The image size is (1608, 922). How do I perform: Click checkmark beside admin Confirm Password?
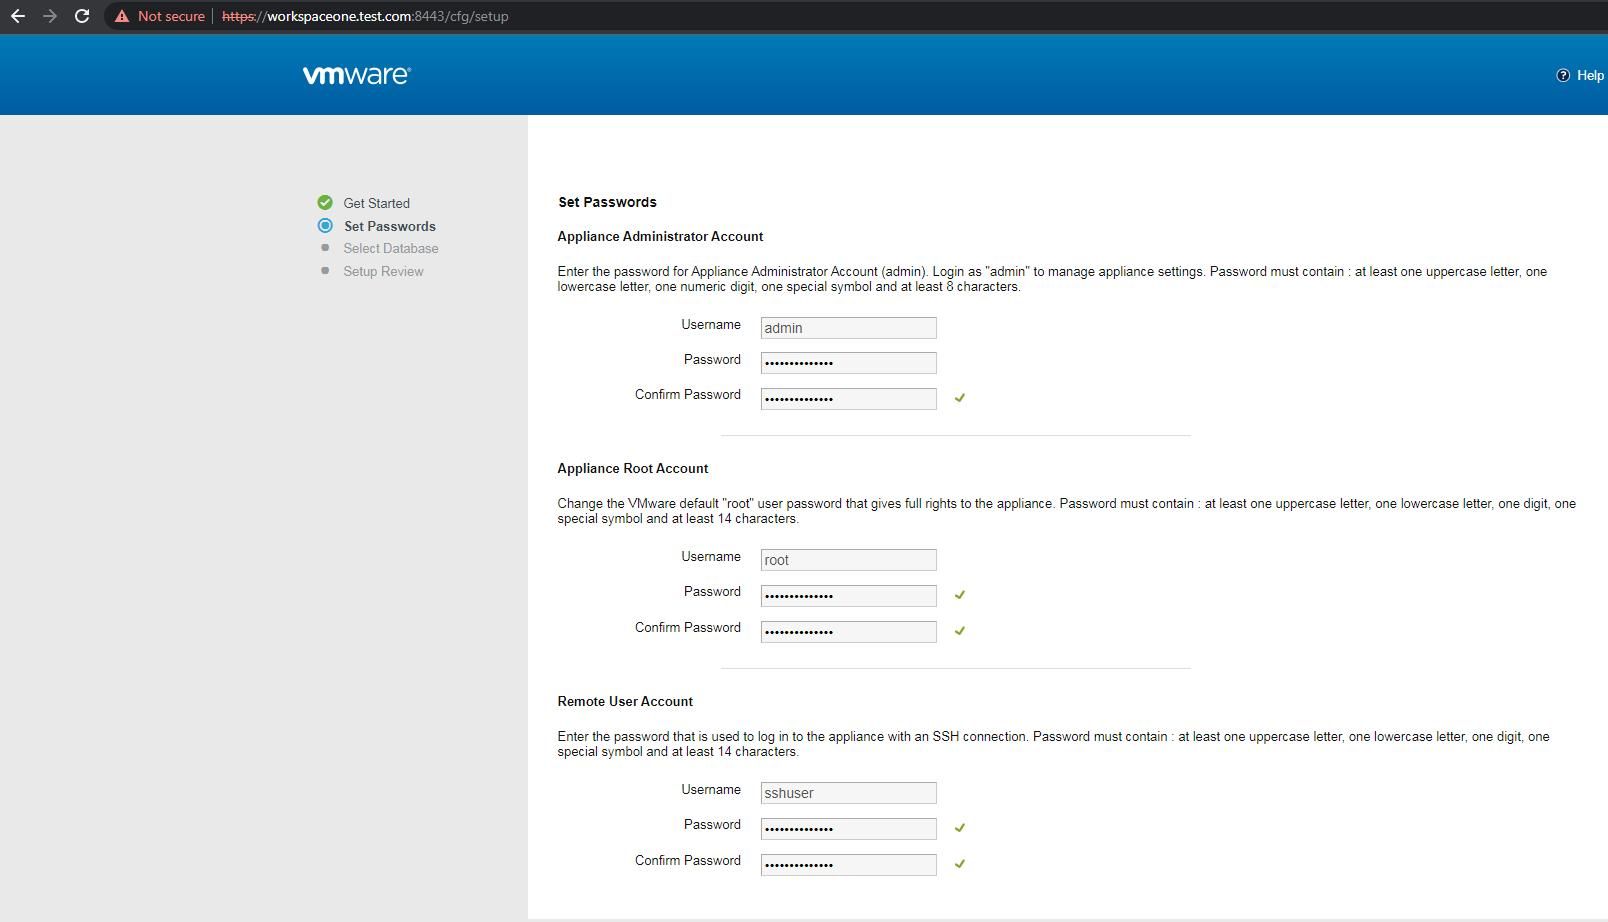point(960,398)
